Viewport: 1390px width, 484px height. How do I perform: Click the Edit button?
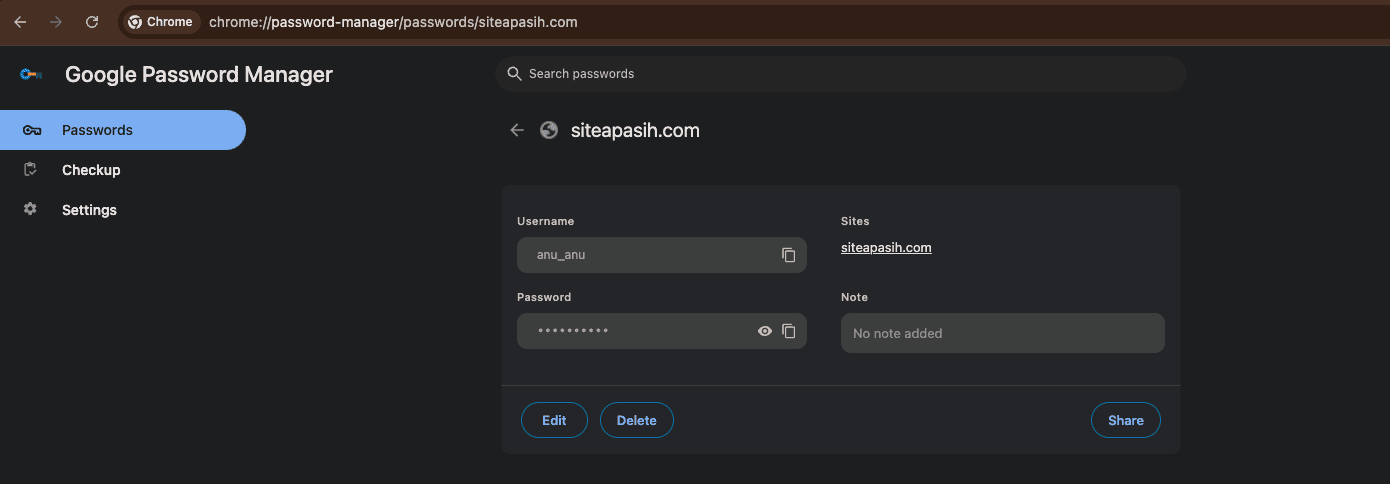click(x=554, y=420)
